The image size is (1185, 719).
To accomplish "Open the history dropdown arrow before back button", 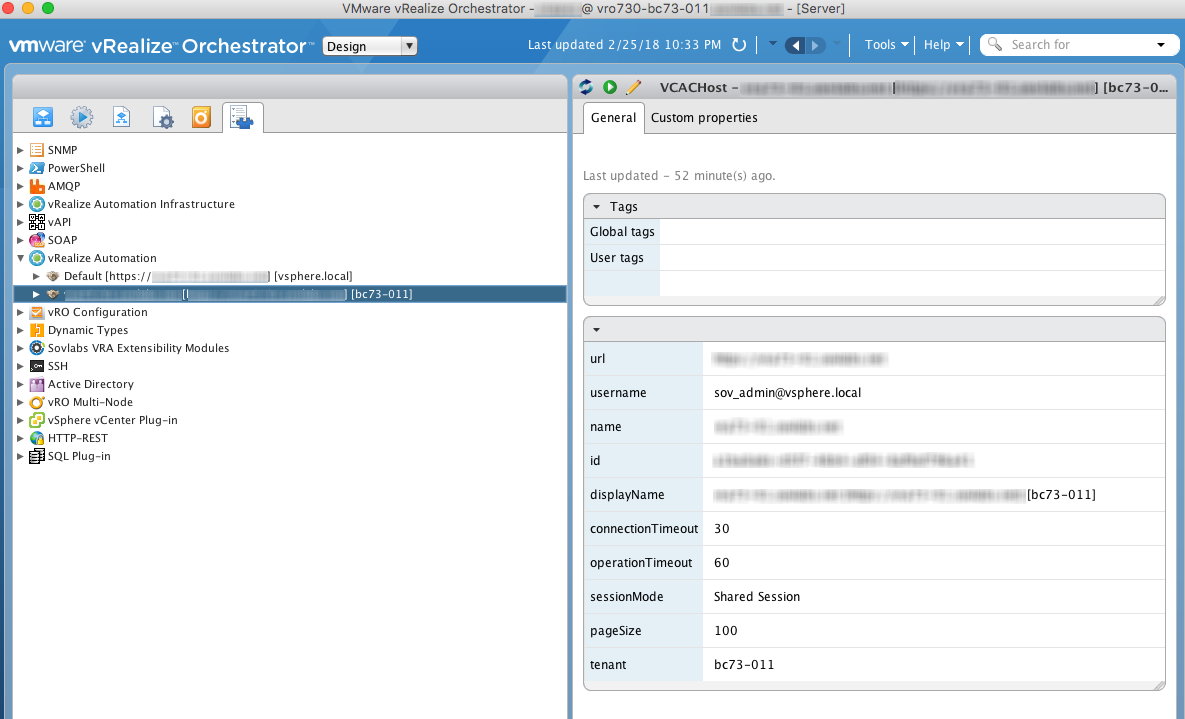I will click(772, 44).
